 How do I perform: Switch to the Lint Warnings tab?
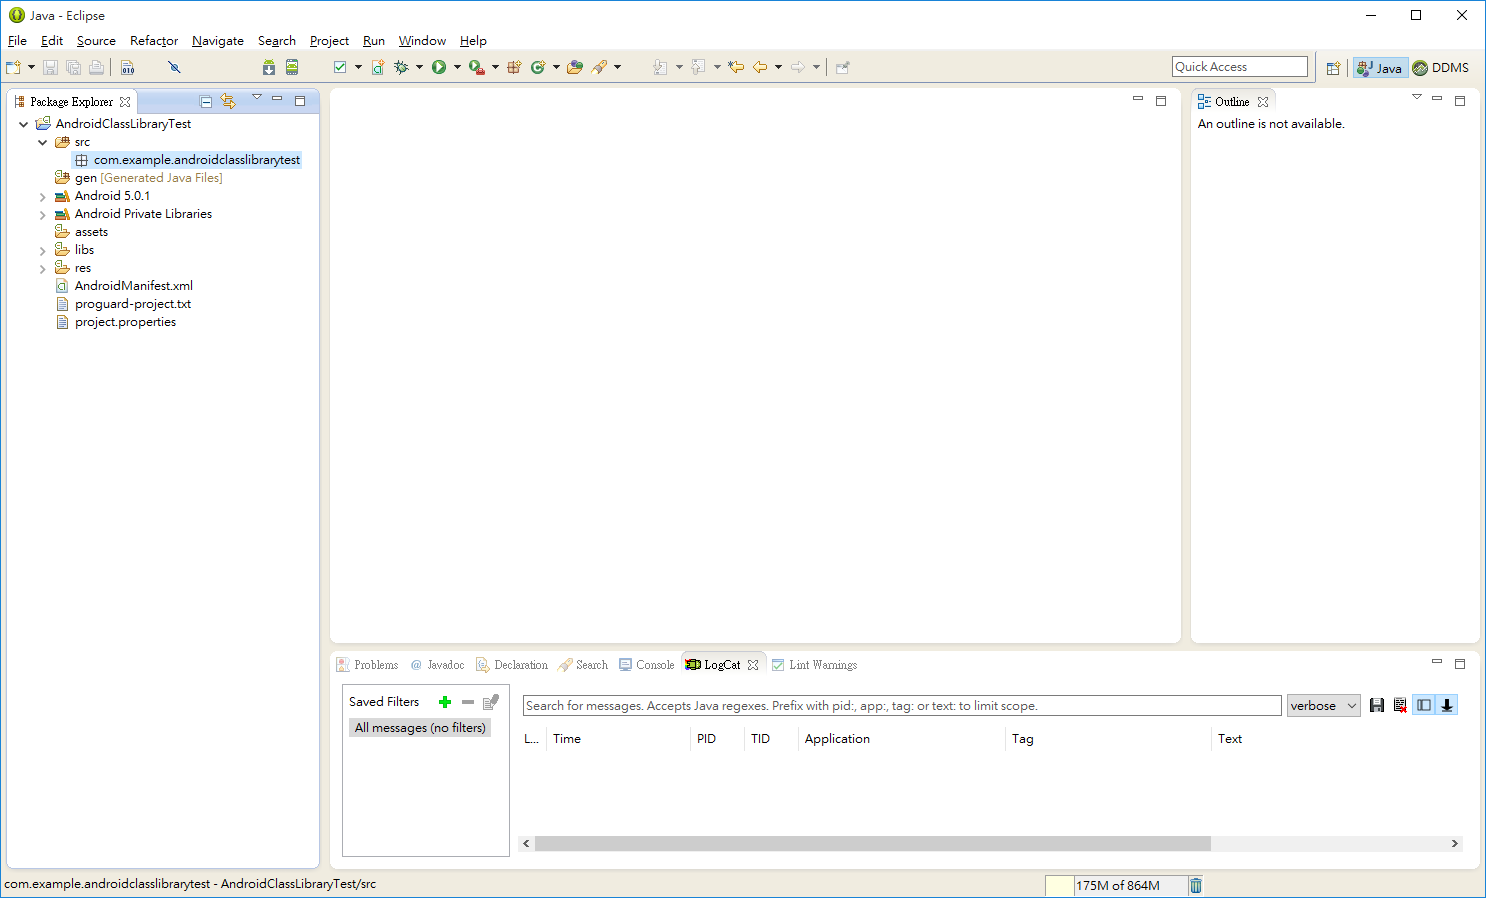click(x=814, y=665)
